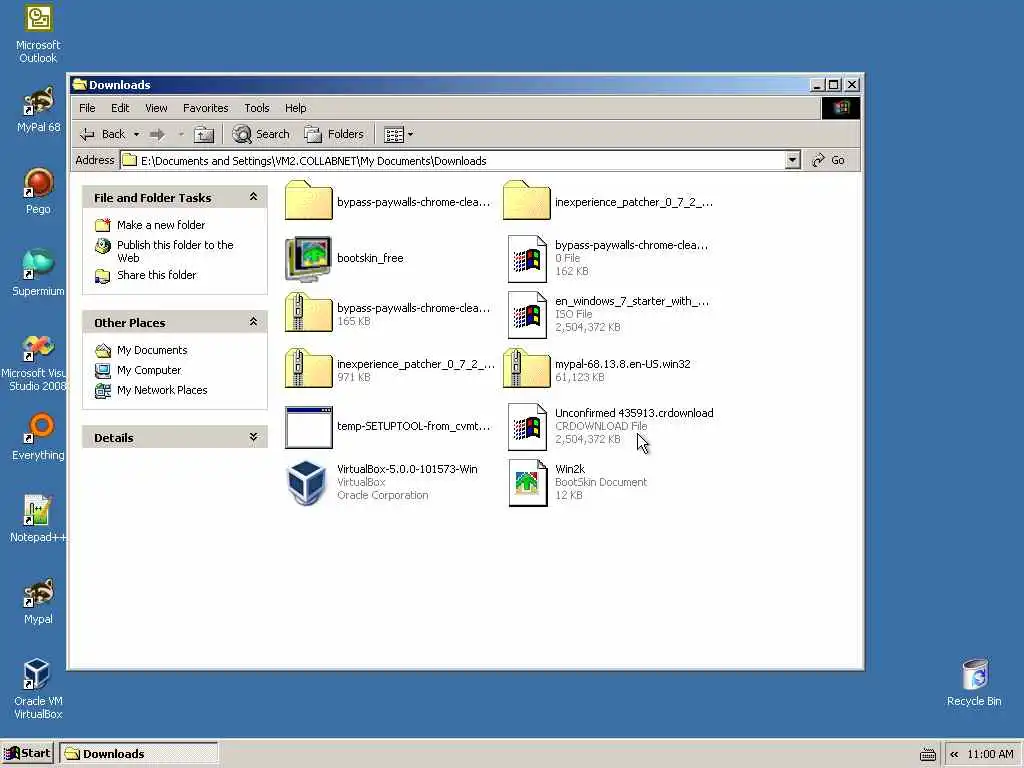This screenshot has height=768, width=1024.
Task: Open the Start menu
Action: coord(27,754)
